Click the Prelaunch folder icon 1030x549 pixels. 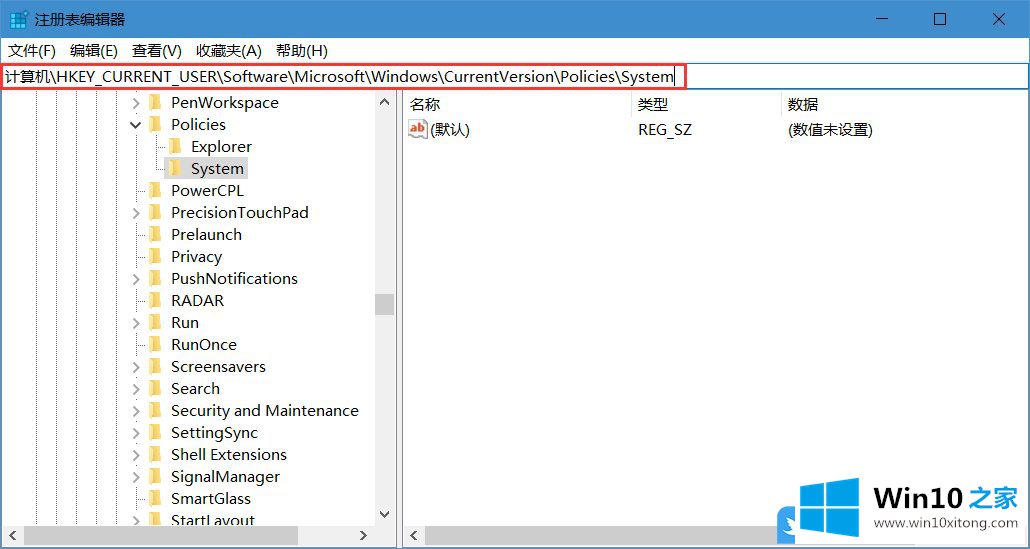click(155, 234)
